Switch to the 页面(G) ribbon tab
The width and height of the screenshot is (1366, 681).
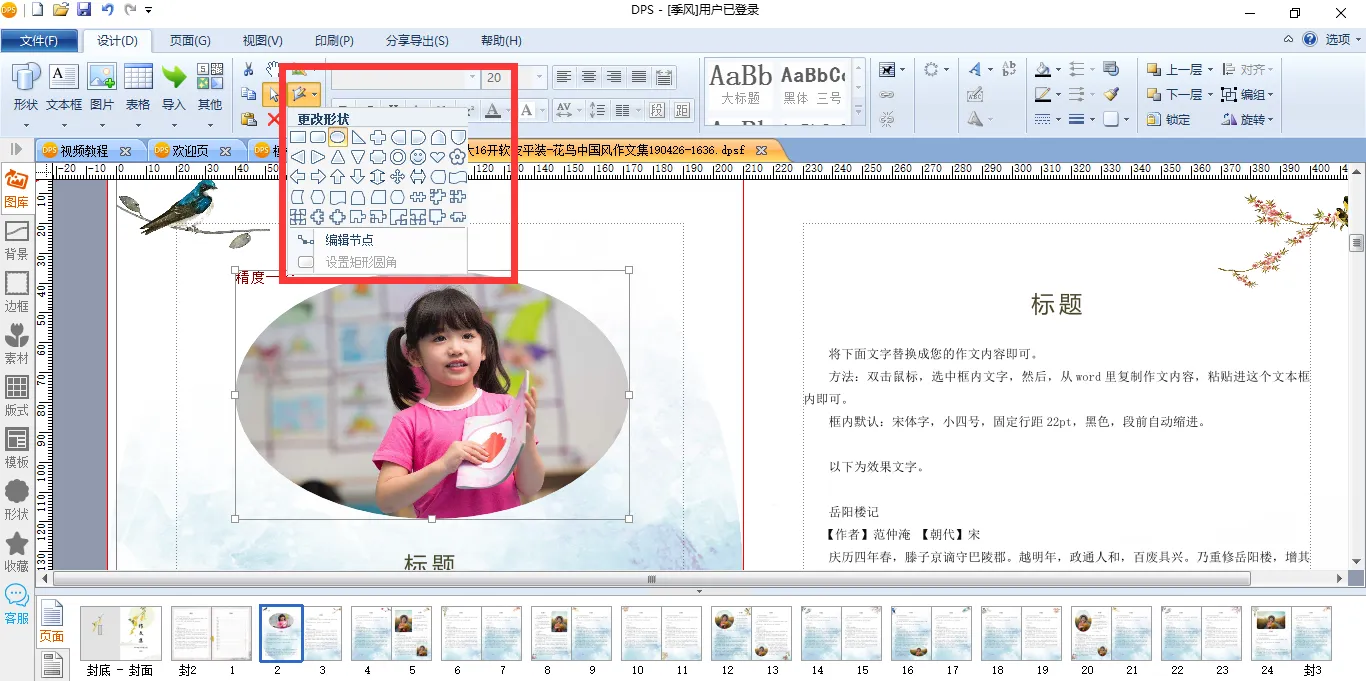[189, 41]
